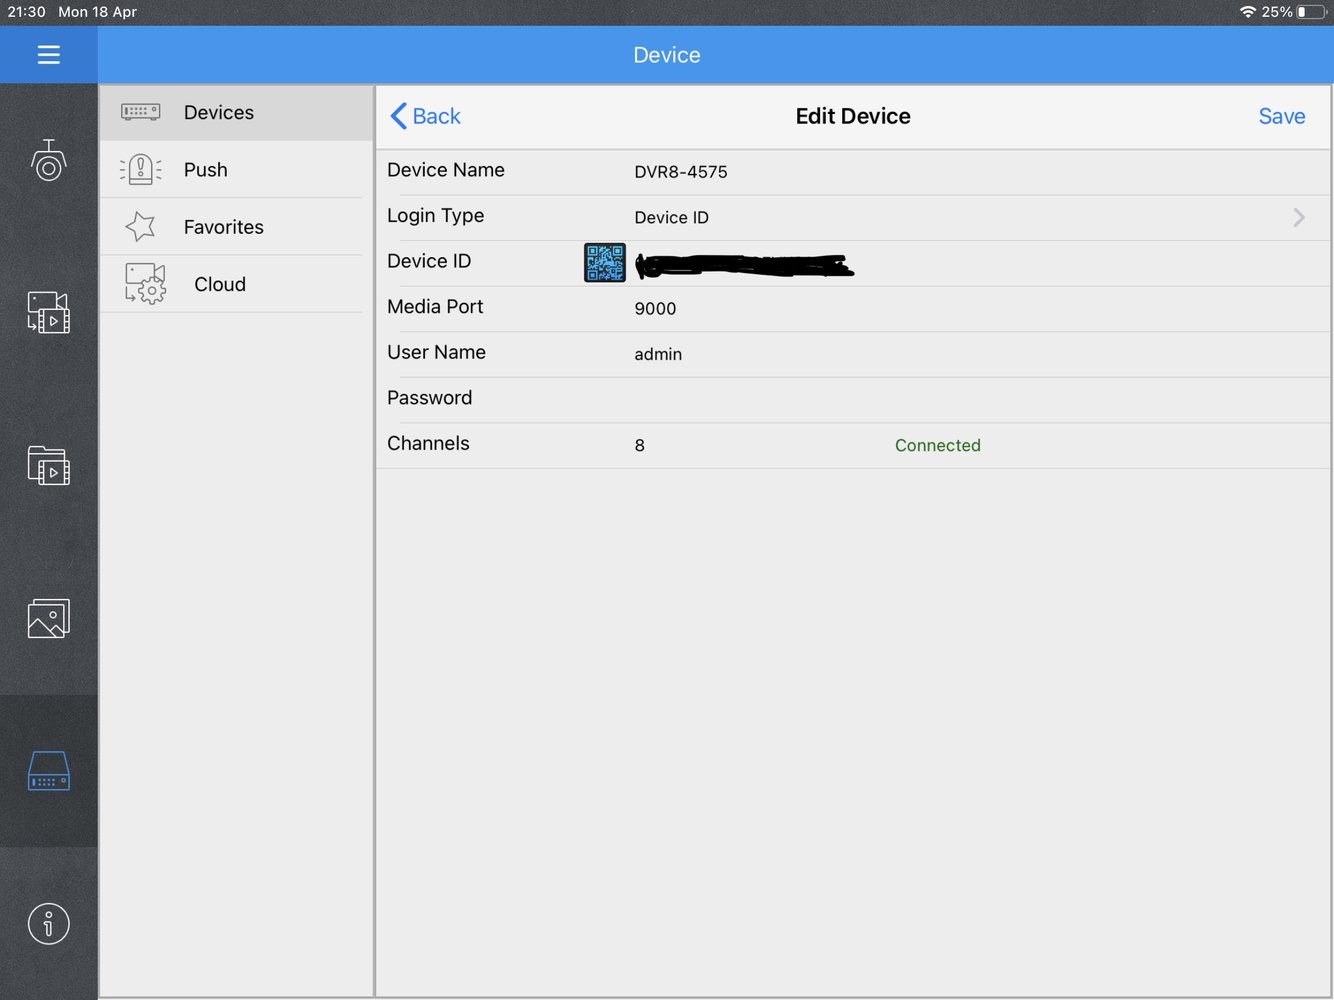
Task: Tap the QR code scan icon
Action: click(x=604, y=263)
